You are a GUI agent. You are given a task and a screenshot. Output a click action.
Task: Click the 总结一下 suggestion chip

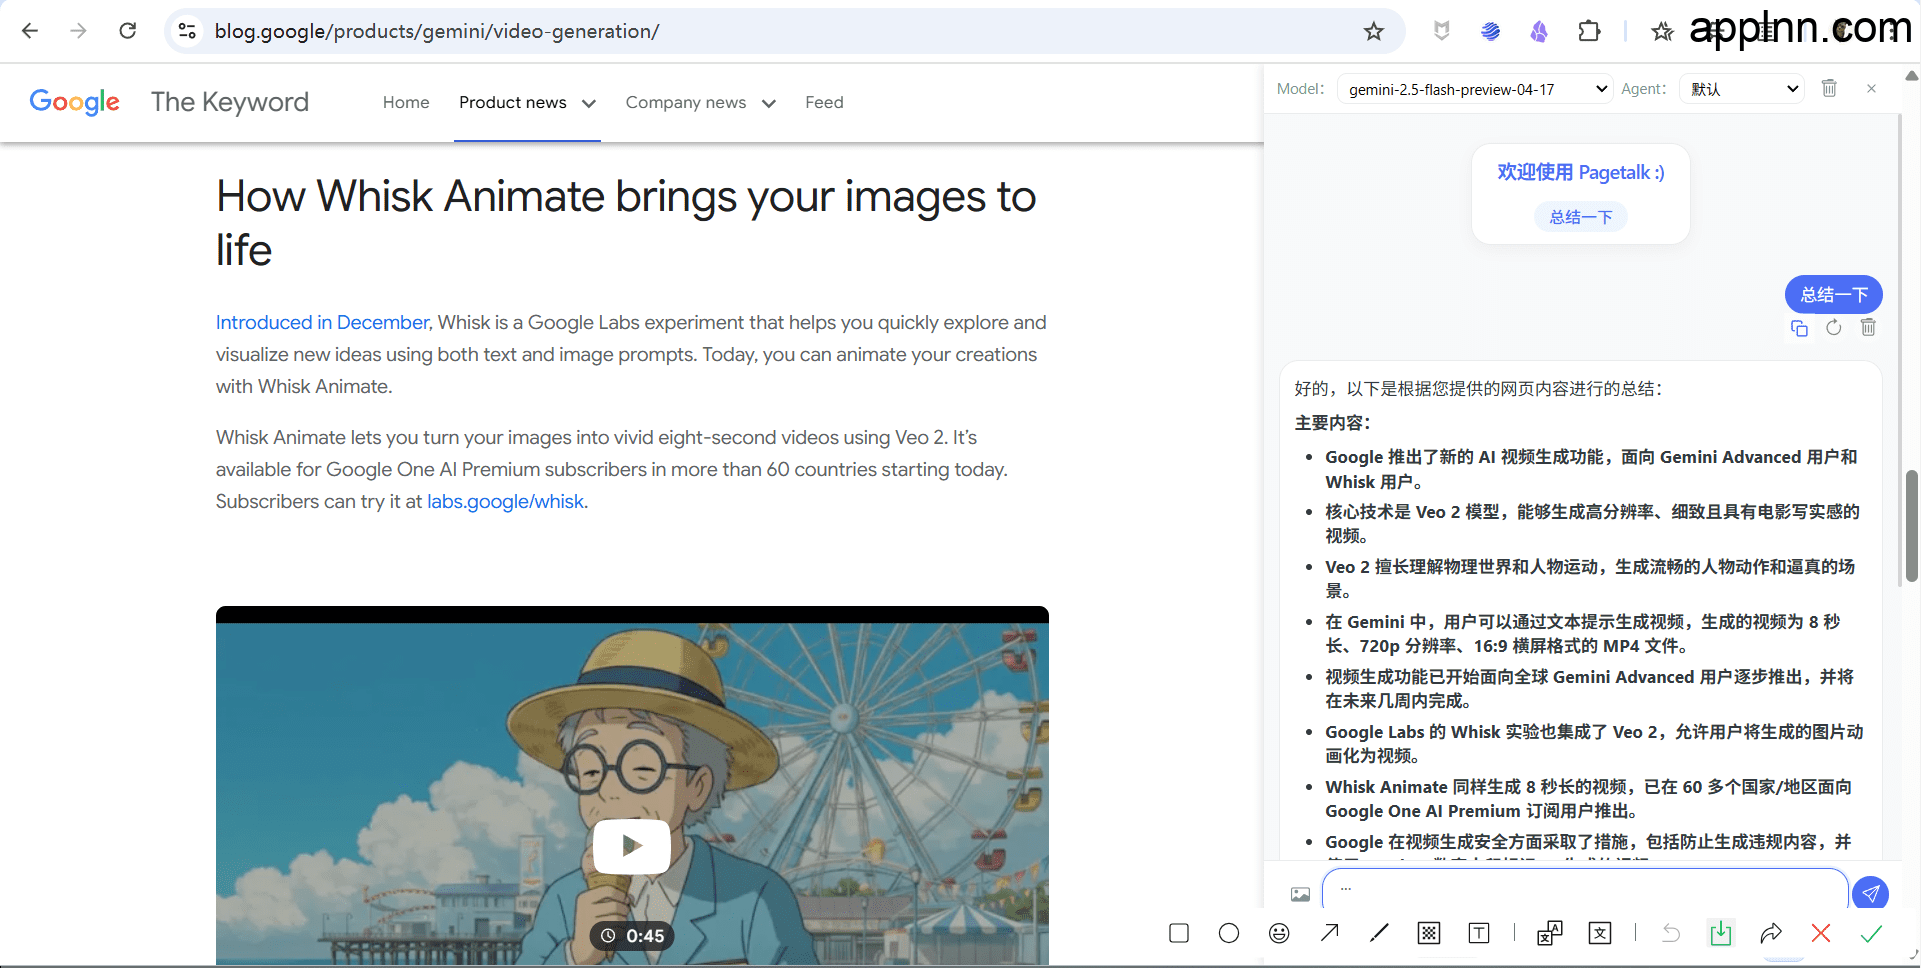(1581, 217)
